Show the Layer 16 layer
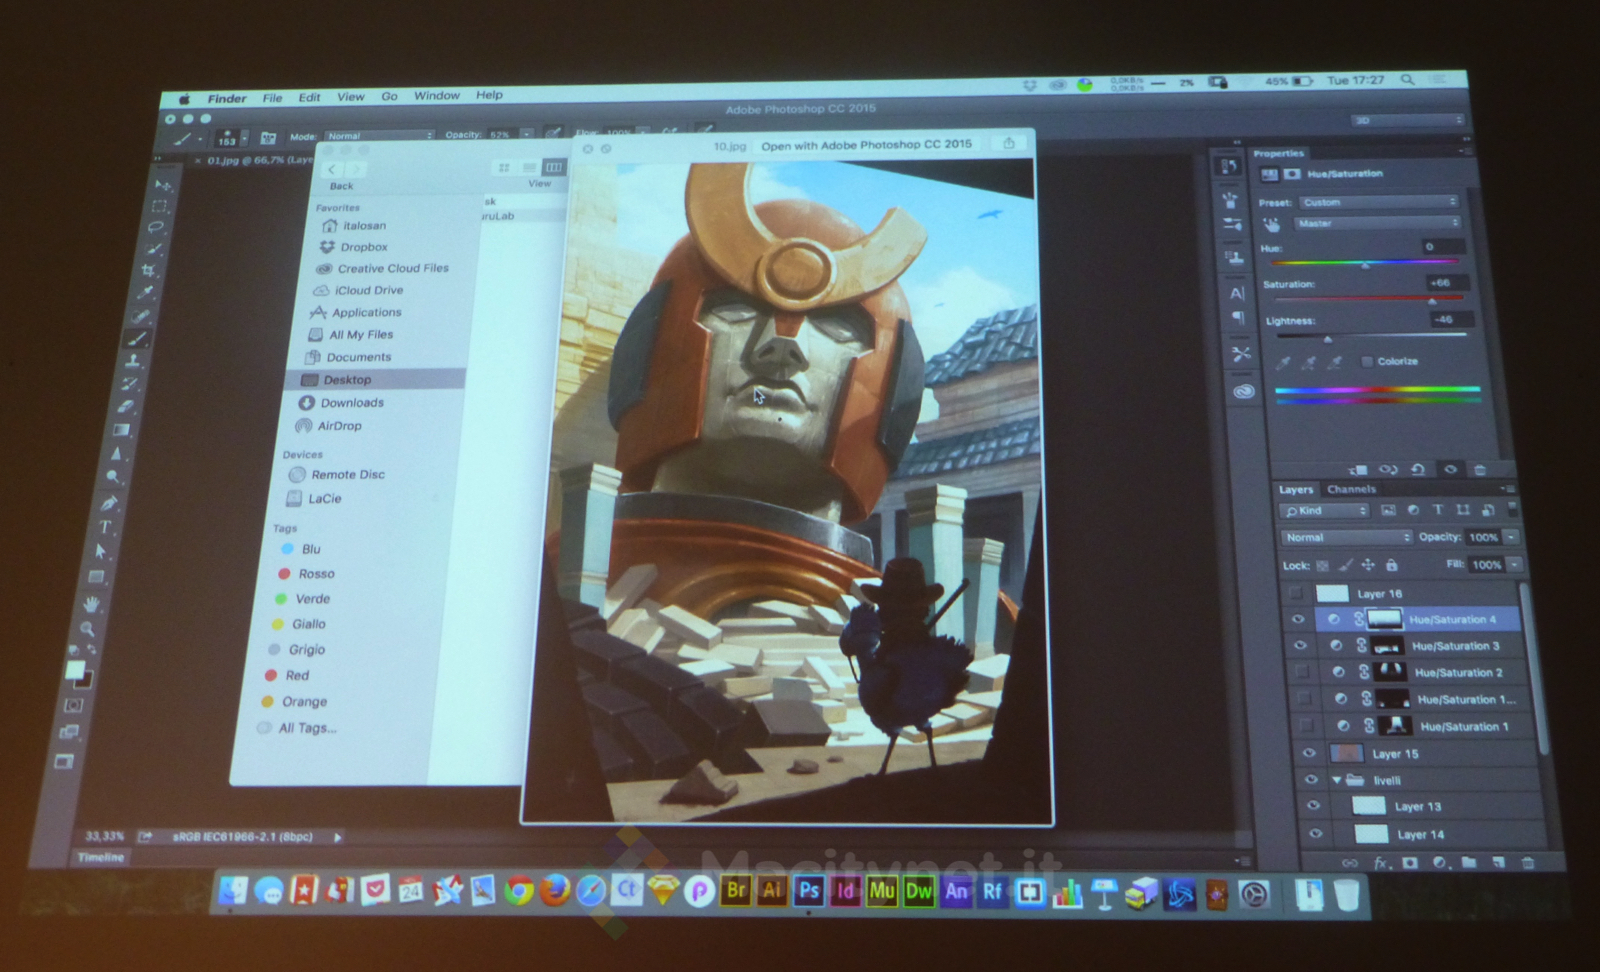Viewport: 1600px width, 972px height. click(1296, 594)
